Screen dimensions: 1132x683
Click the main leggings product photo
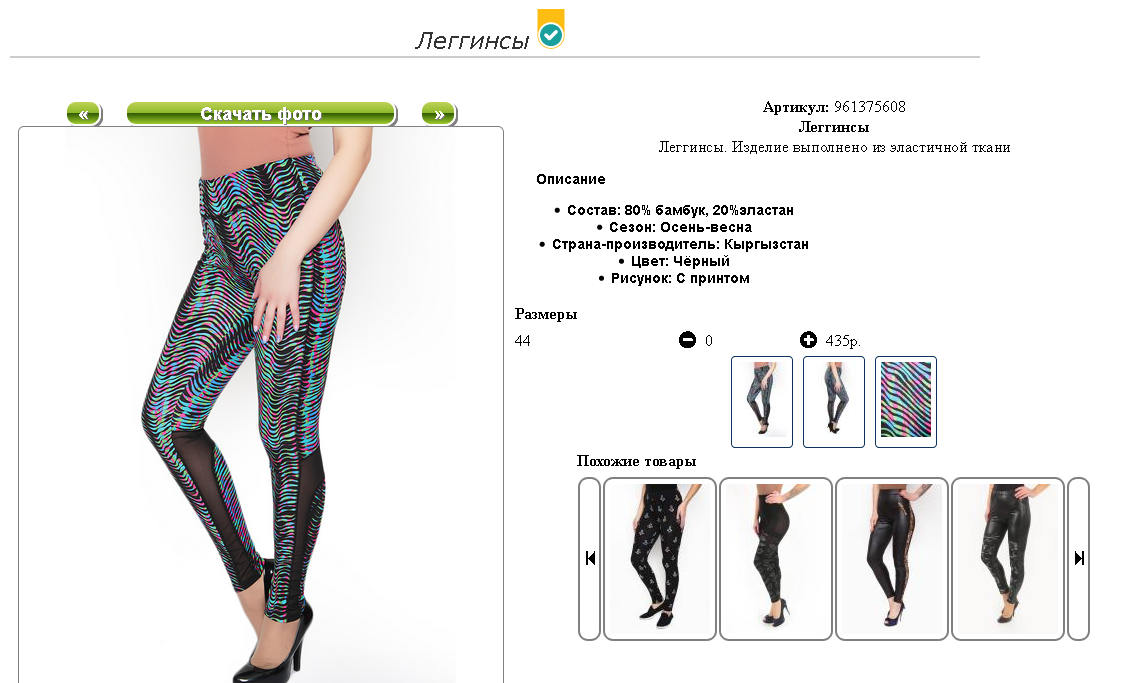click(261, 405)
